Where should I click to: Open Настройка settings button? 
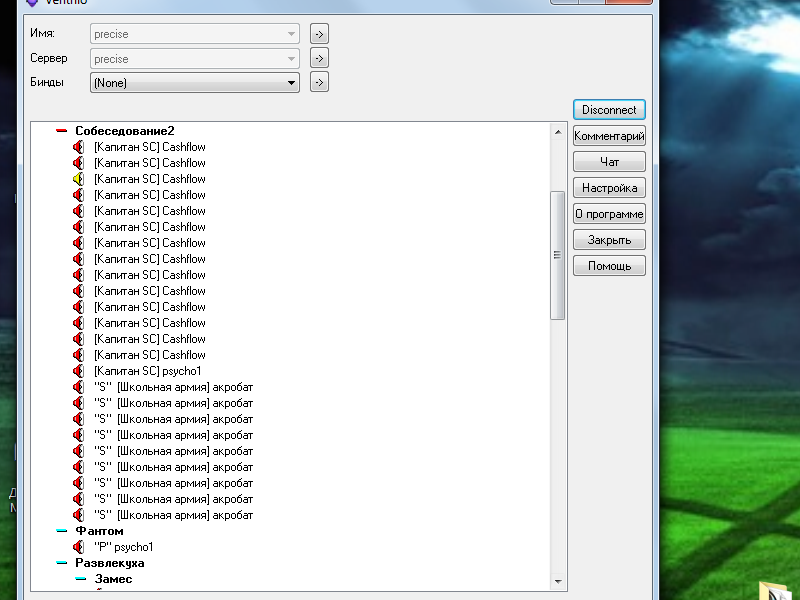(x=609, y=188)
